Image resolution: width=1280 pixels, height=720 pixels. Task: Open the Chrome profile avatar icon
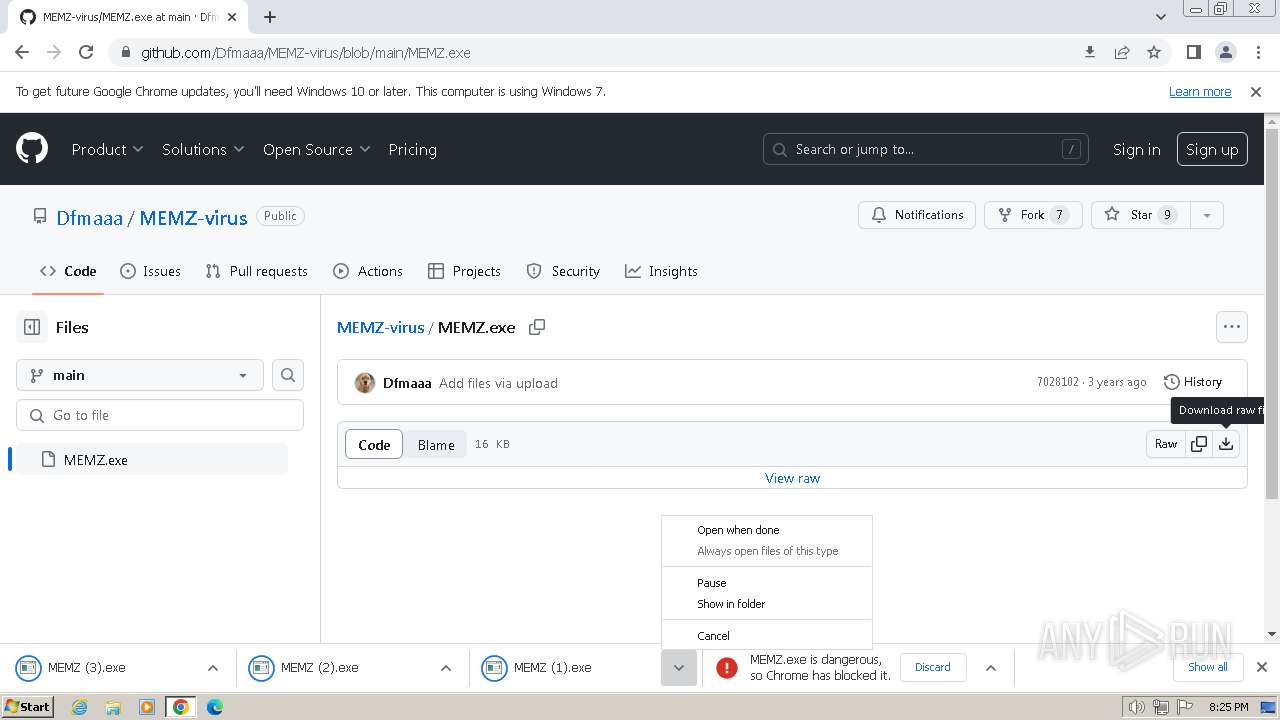point(1225,52)
